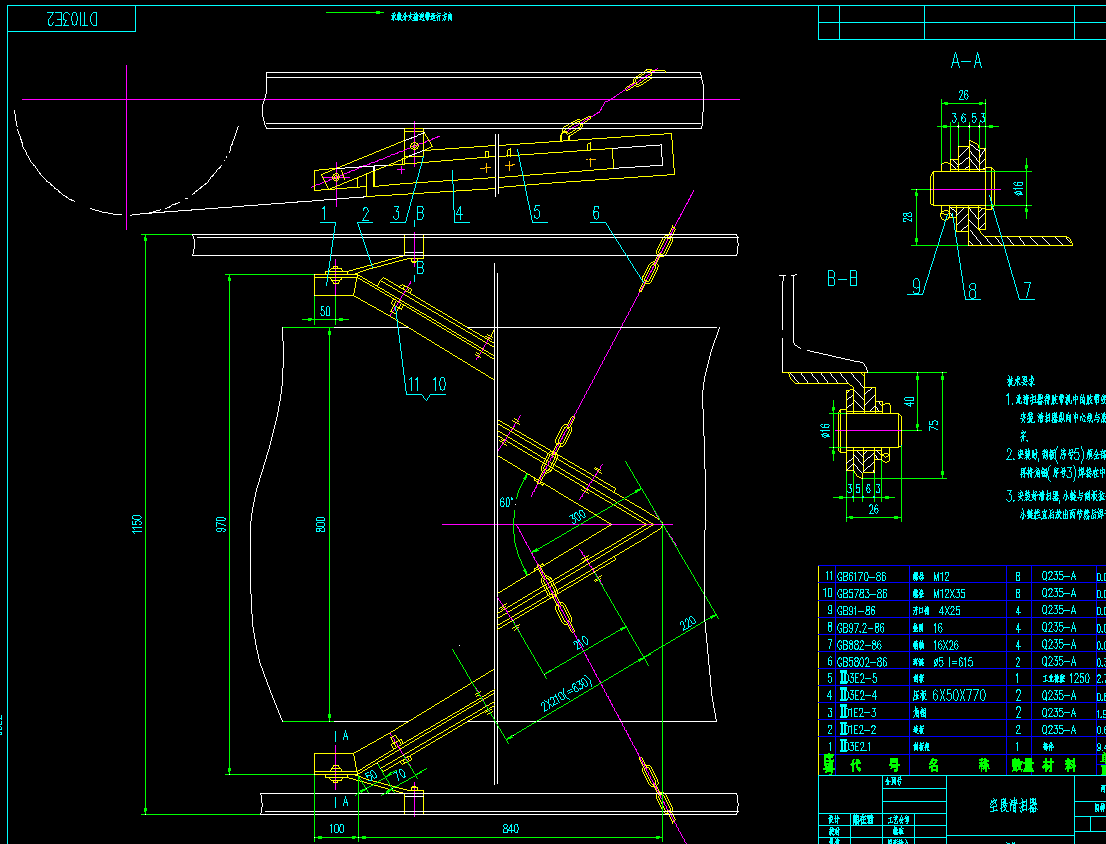
Task: Click the 800 vertical dimension text
Action: 321,524
